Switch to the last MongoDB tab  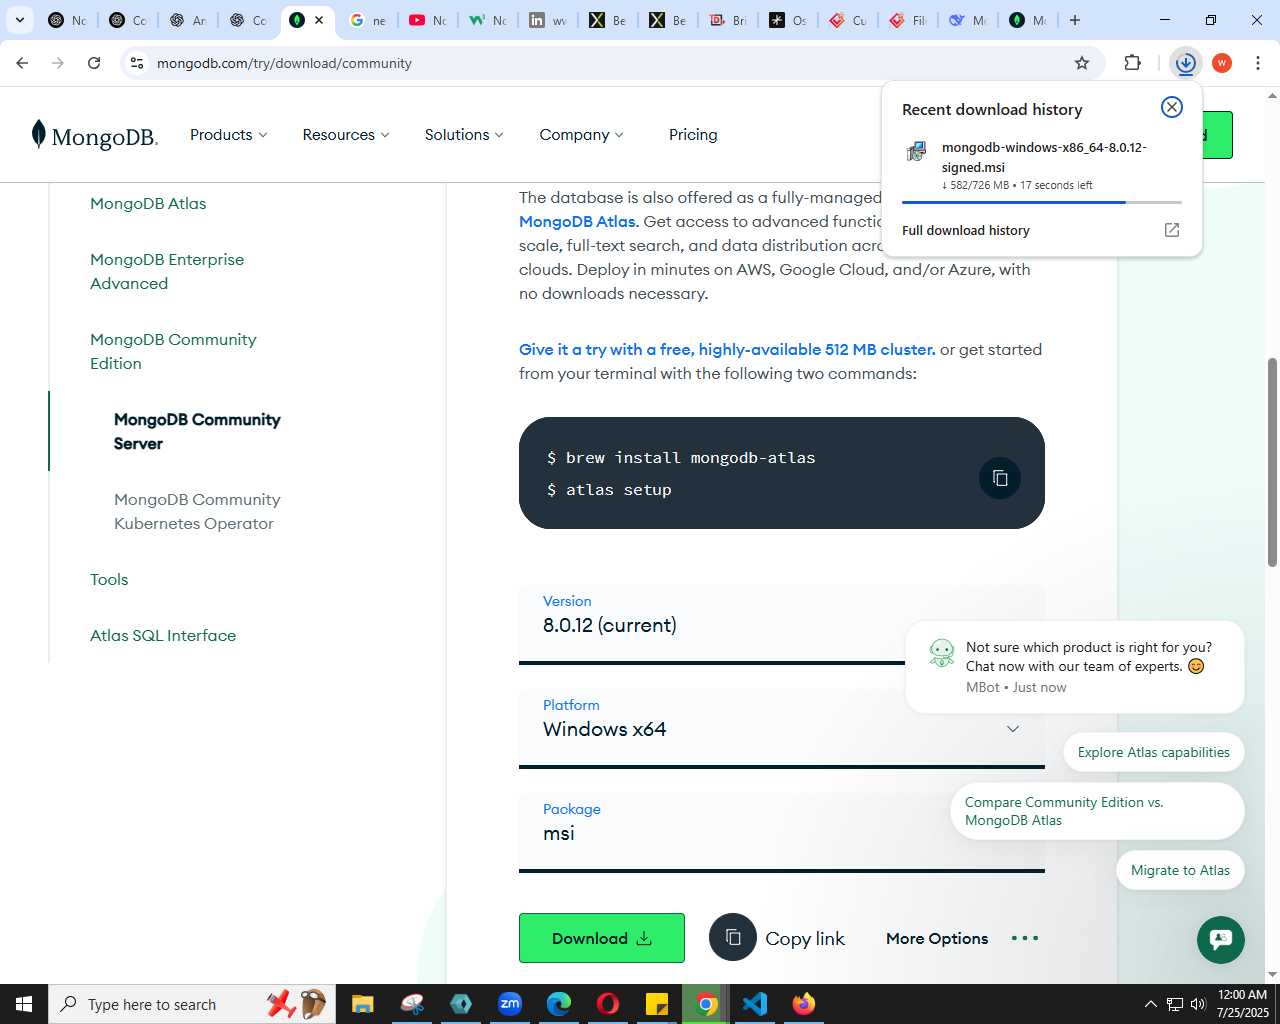[1027, 20]
